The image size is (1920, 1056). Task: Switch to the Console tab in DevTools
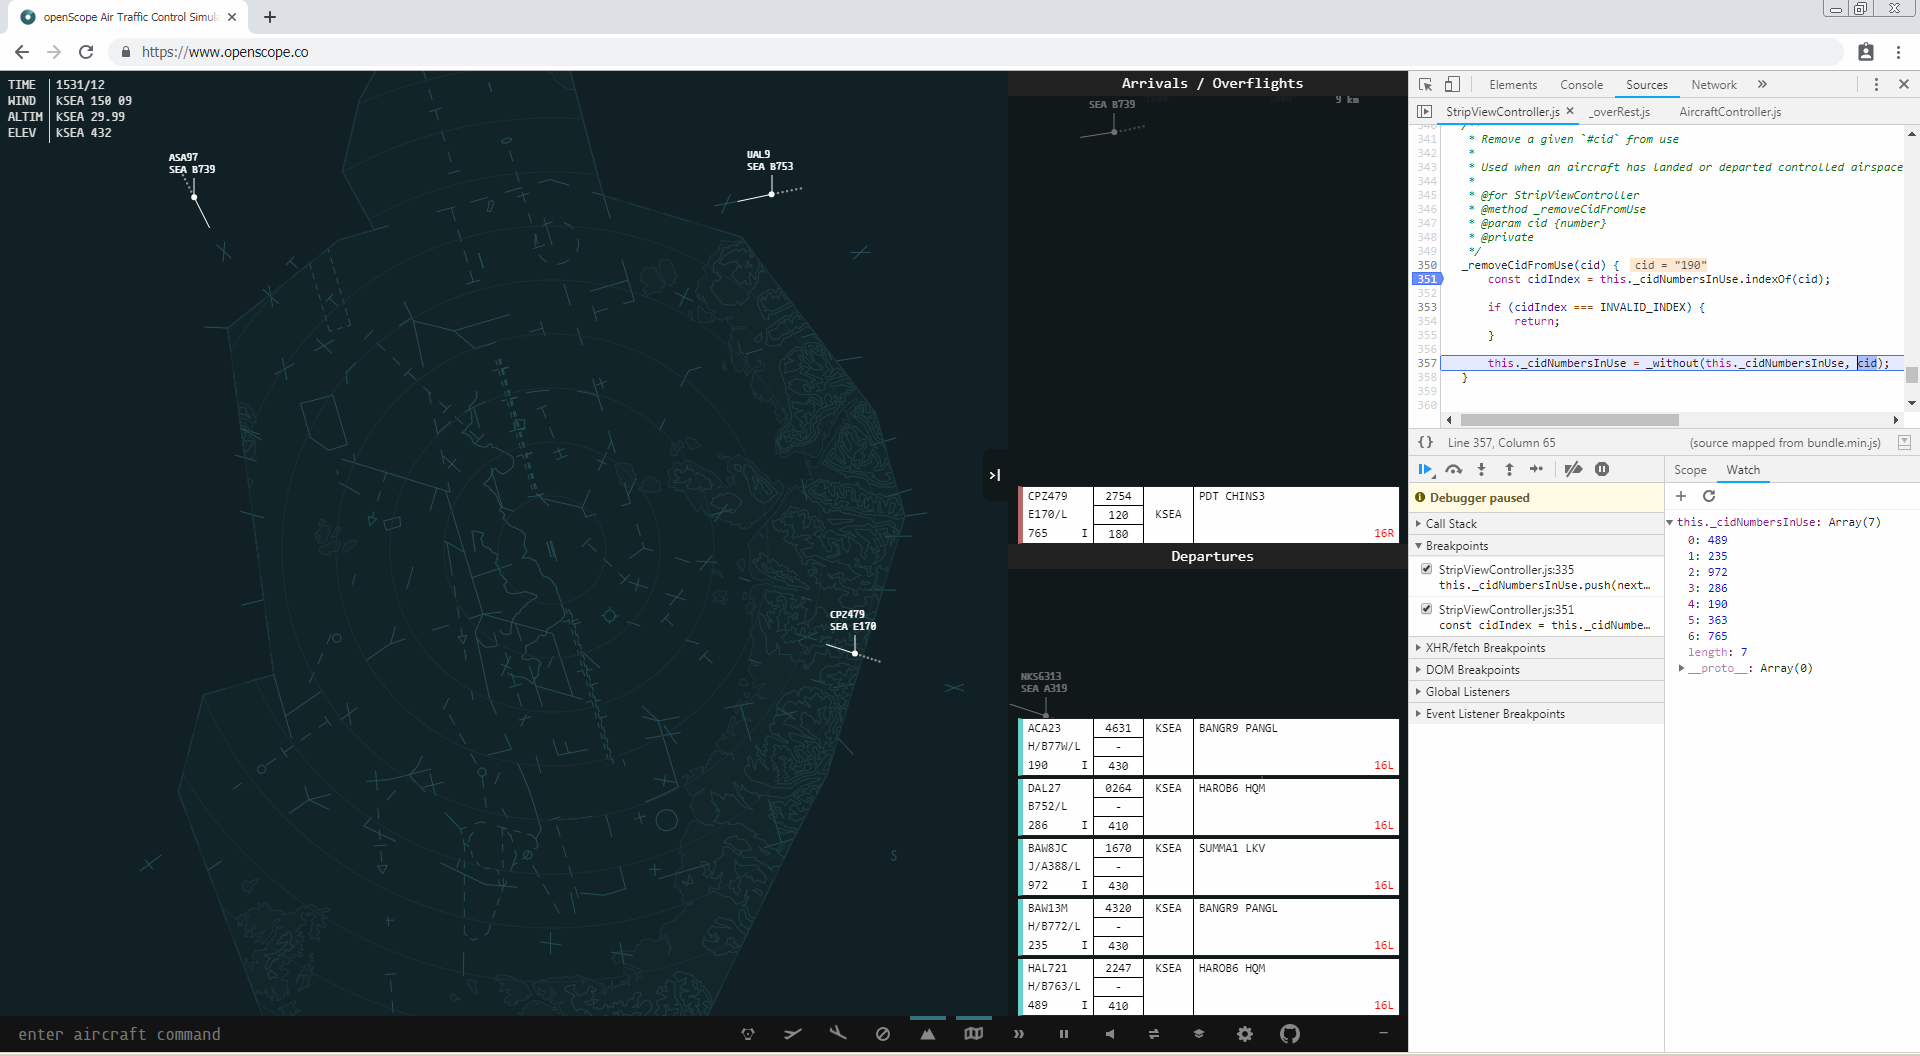pos(1581,85)
